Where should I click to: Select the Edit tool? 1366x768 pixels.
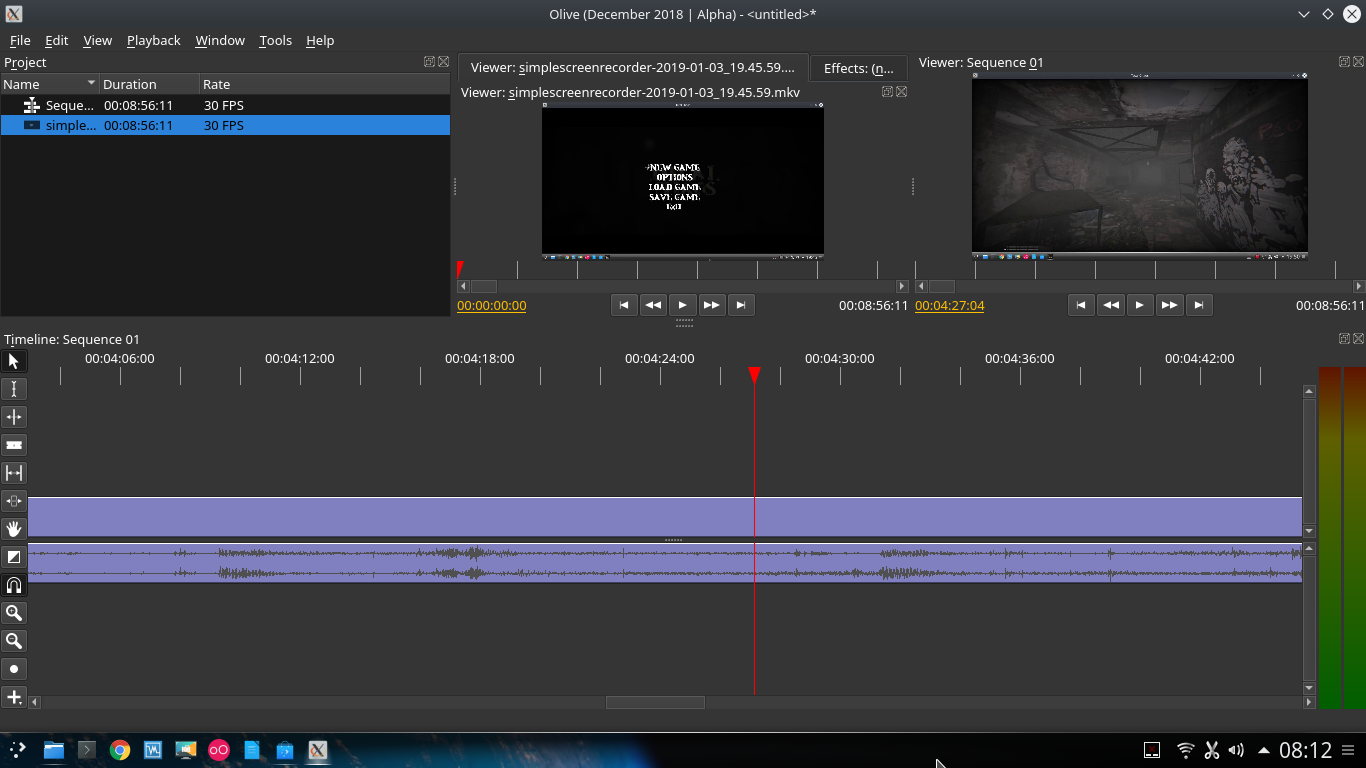[14, 388]
